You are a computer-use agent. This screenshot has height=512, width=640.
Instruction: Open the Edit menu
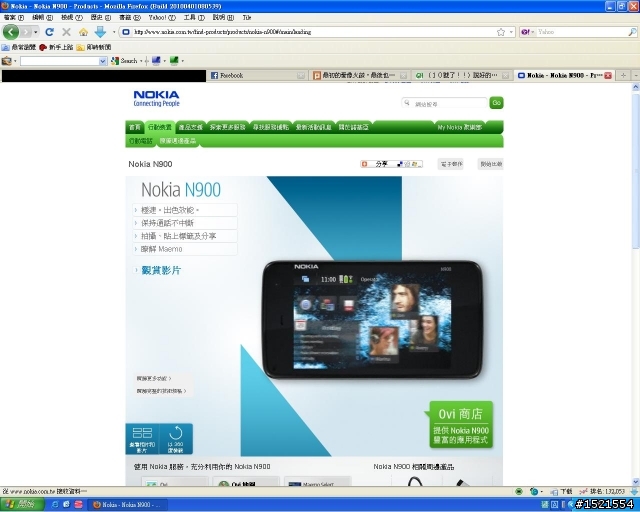[42, 18]
